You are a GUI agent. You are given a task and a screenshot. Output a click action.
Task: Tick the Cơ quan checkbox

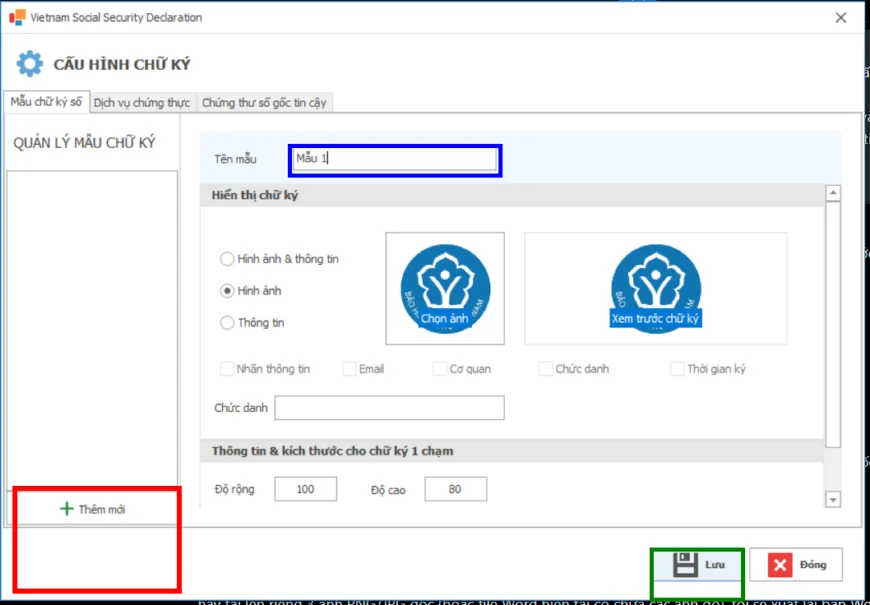point(439,369)
